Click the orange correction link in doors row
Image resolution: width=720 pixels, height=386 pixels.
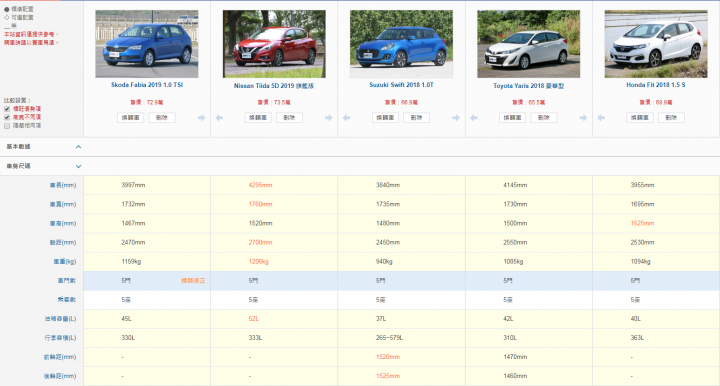(x=193, y=280)
